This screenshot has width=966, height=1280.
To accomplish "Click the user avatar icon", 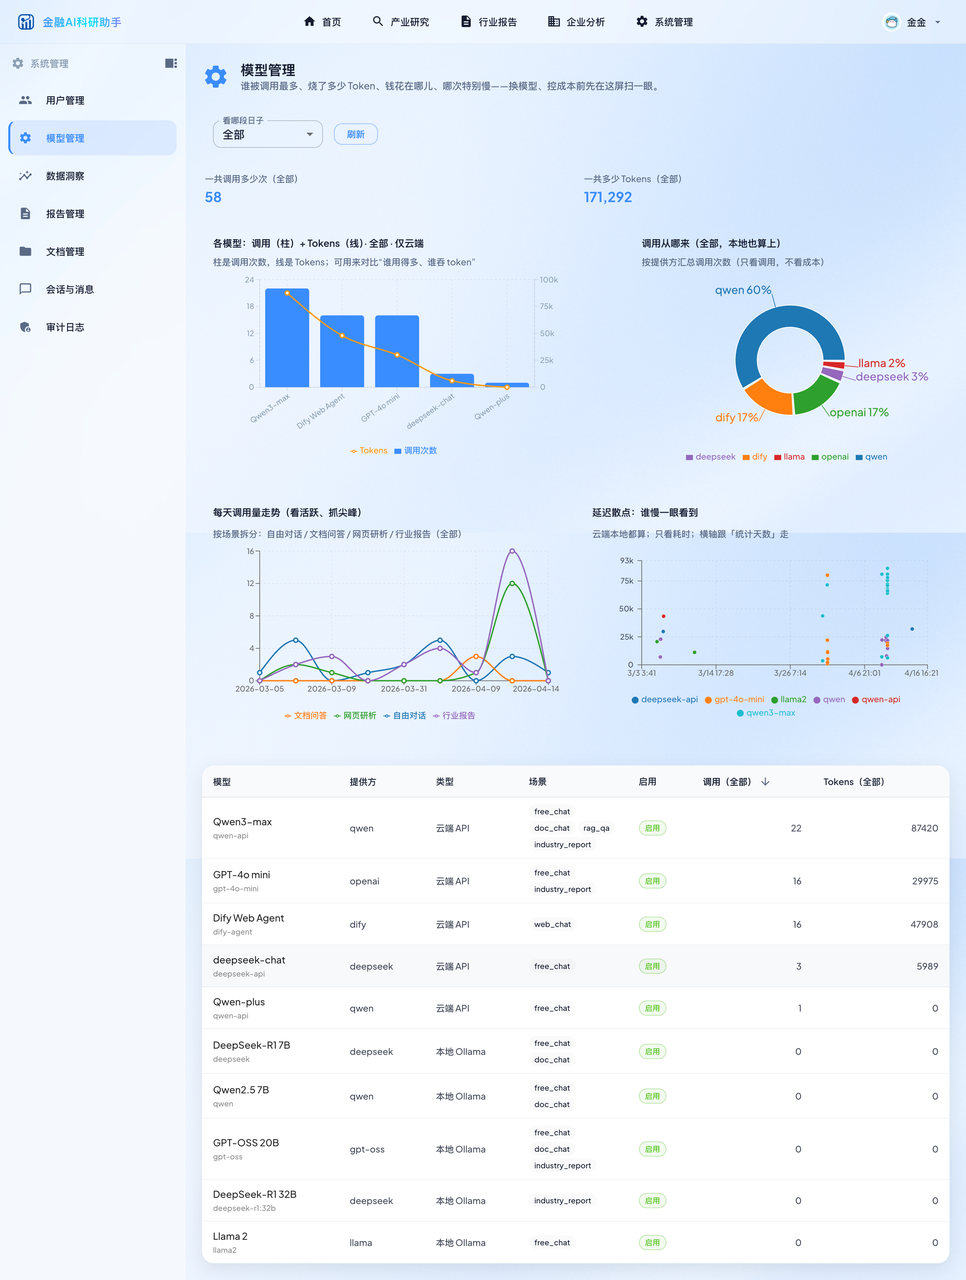I will pos(892,22).
